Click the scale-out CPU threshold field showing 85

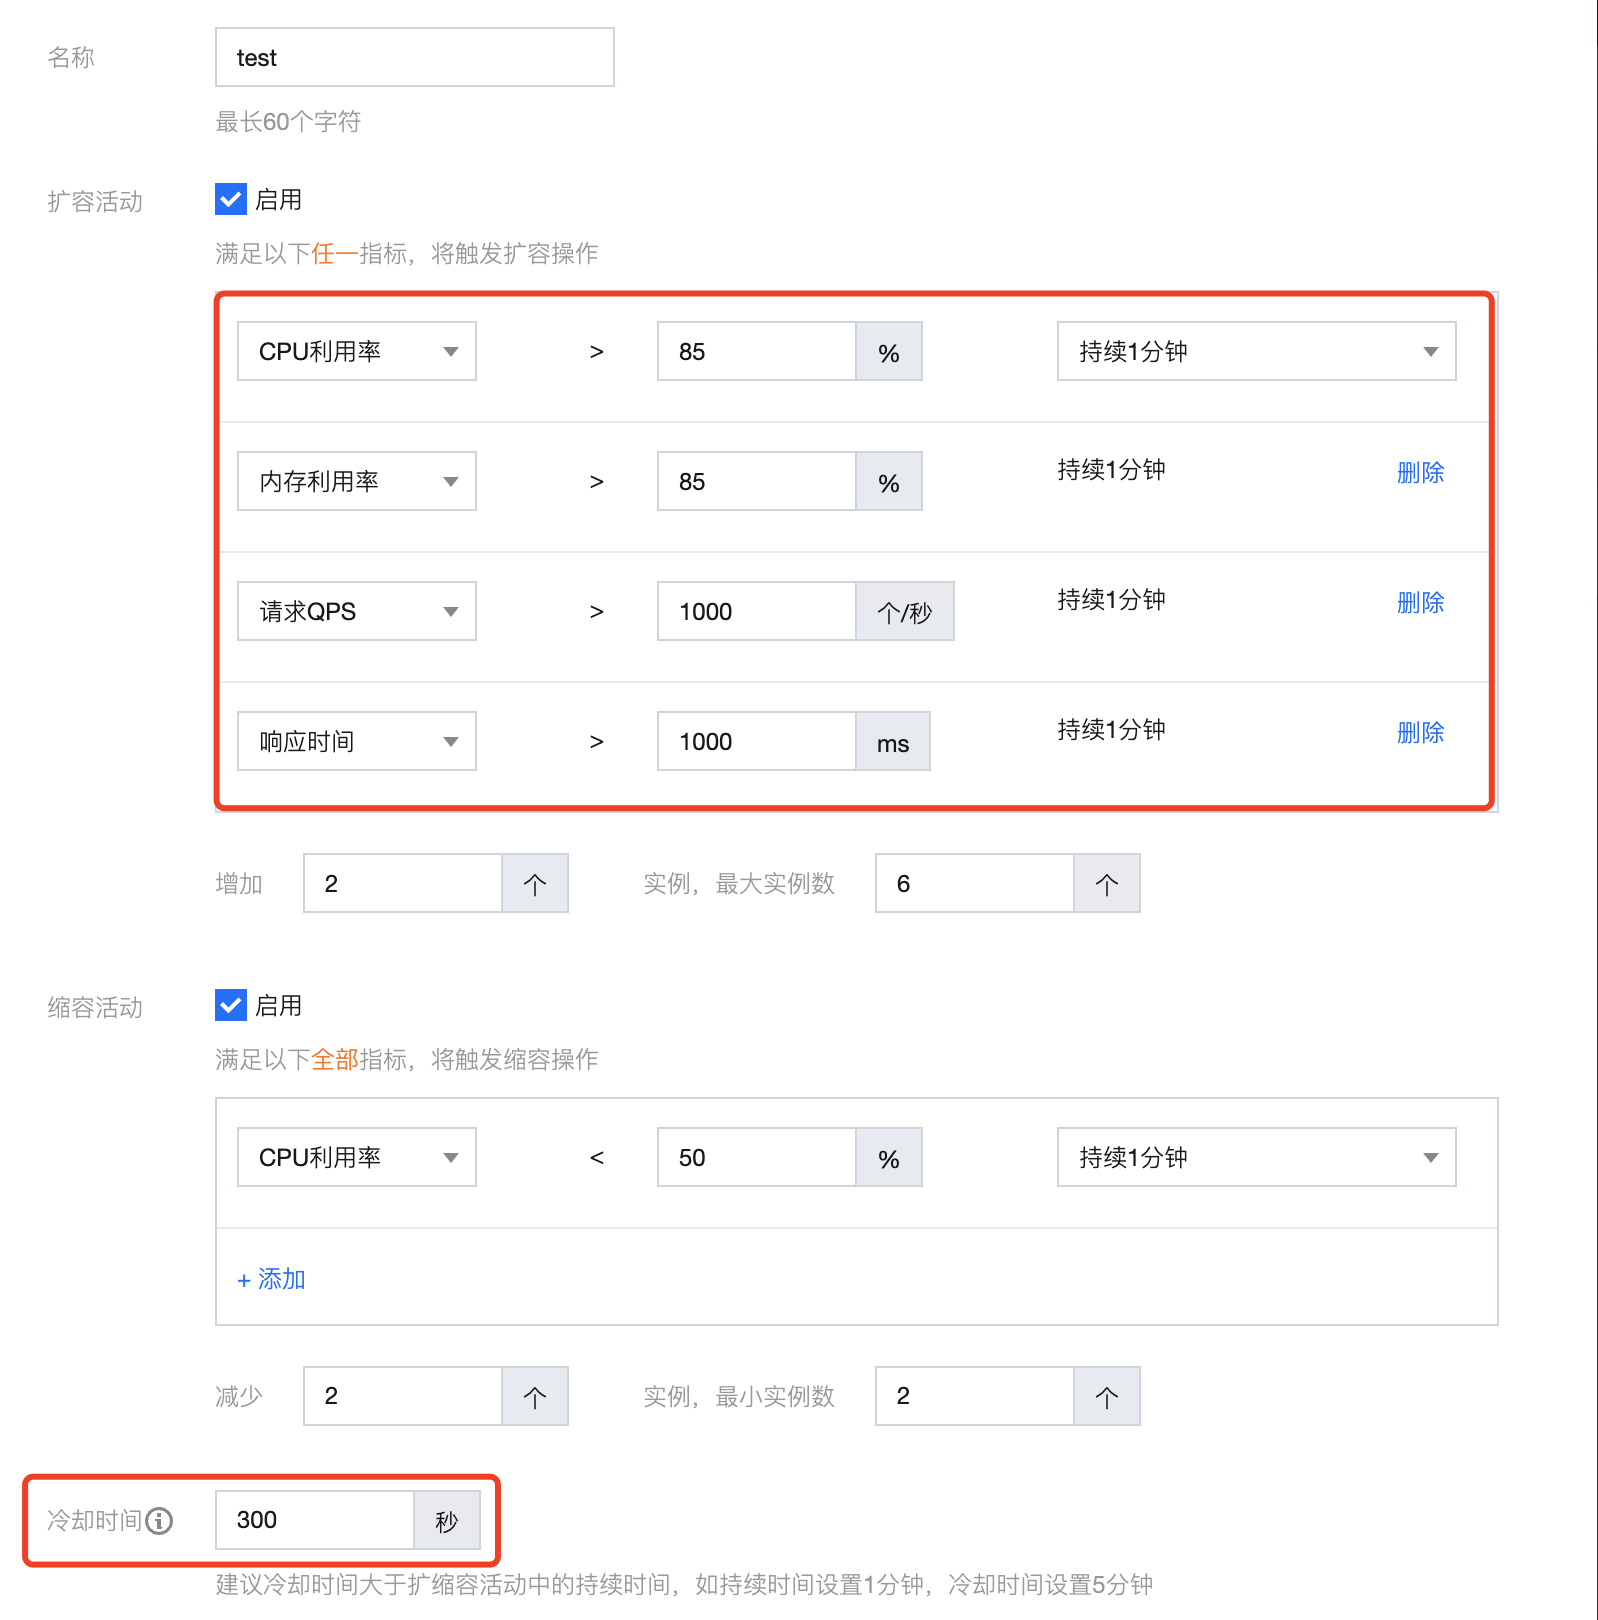[x=757, y=351]
